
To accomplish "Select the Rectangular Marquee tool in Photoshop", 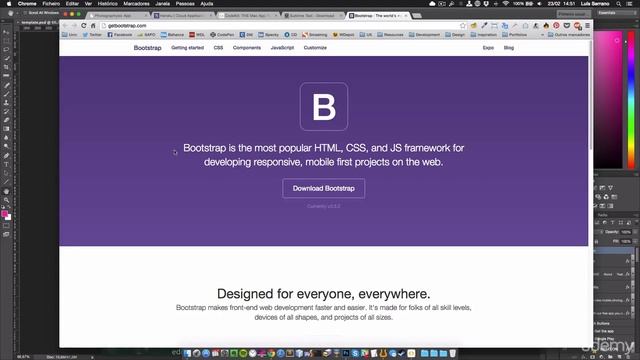I will coord(6,41).
